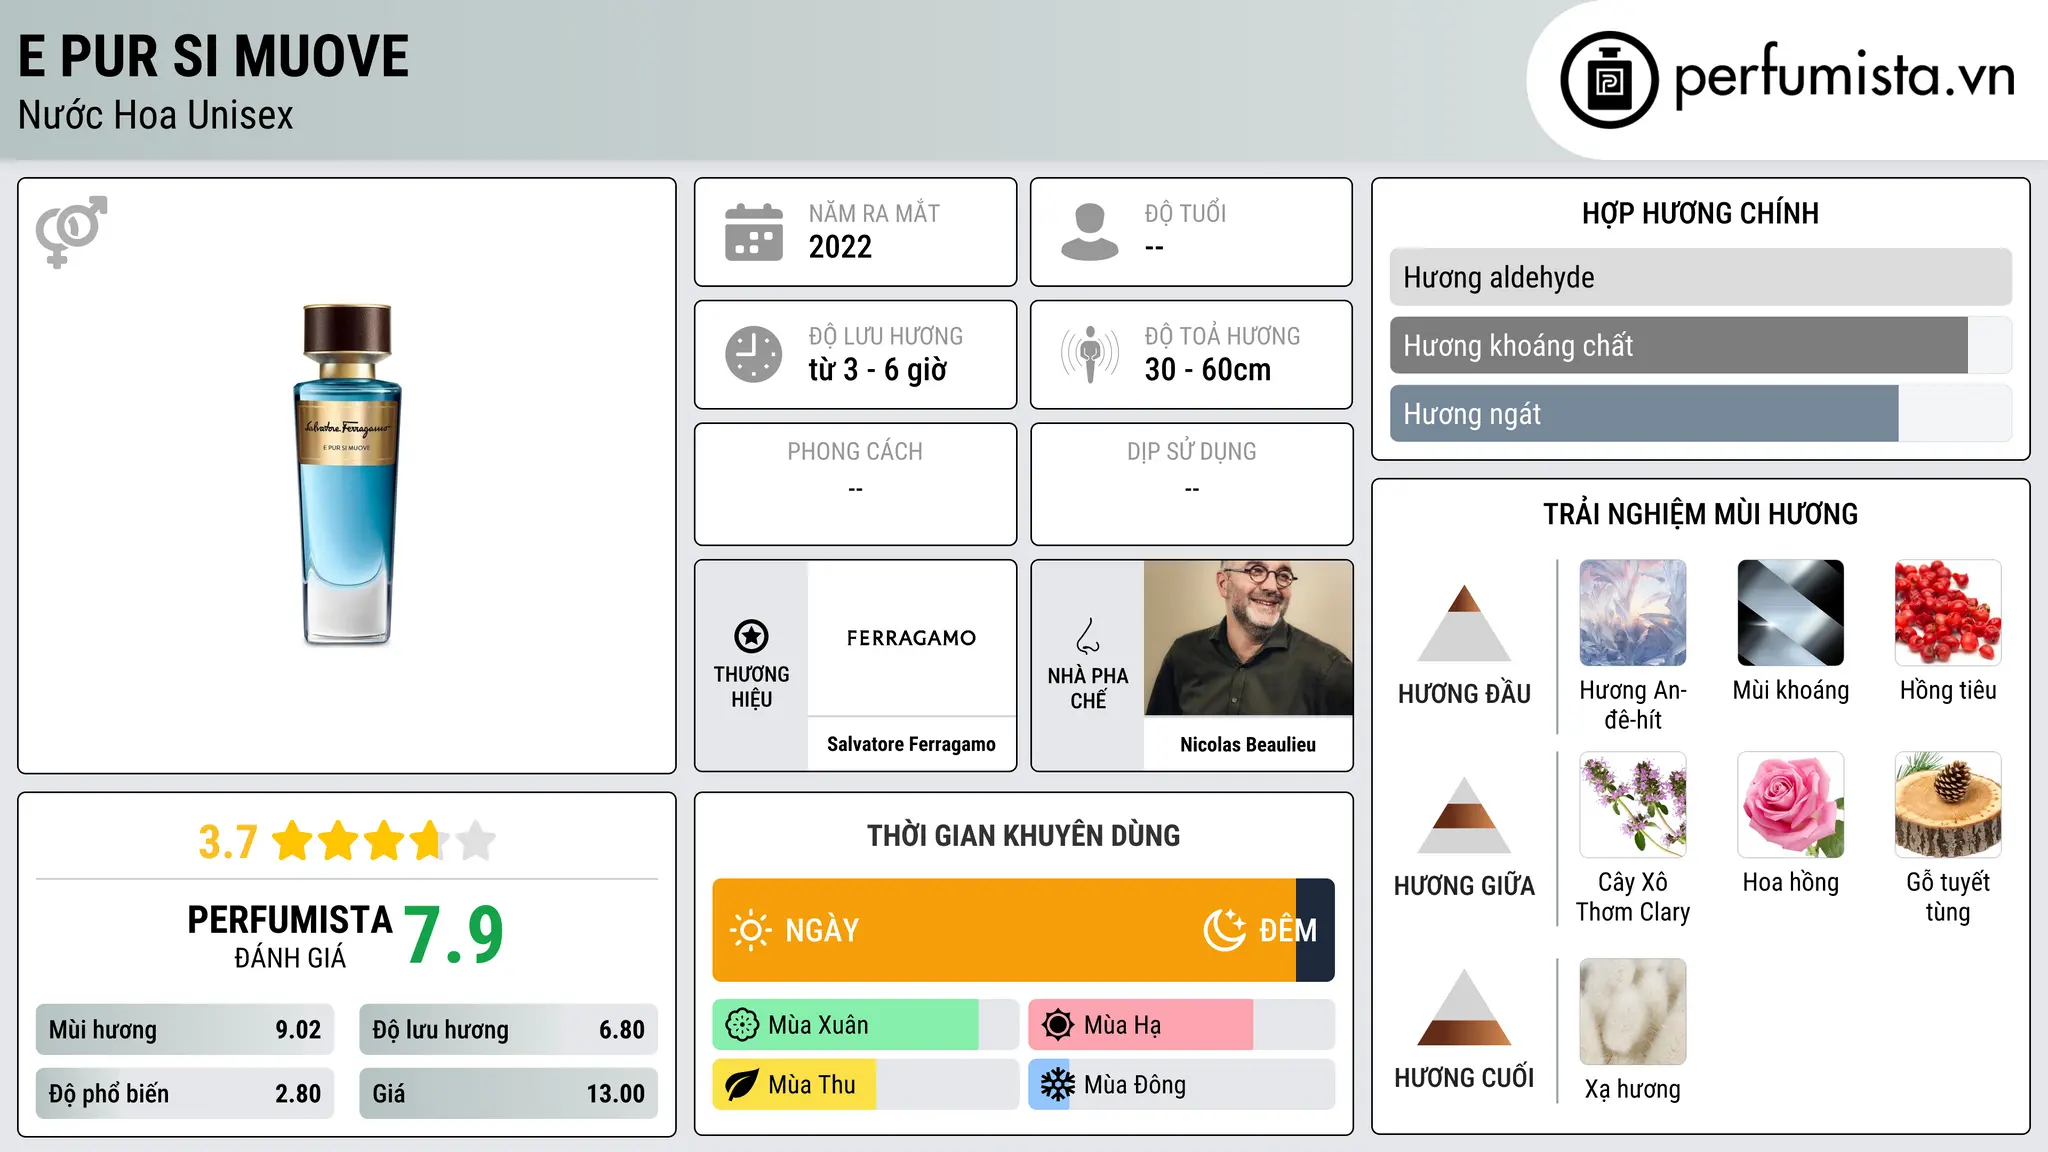The width and height of the screenshot is (2048, 1152).
Task: Click the perfumista.vn bottle logo icon
Action: coord(1609,80)
